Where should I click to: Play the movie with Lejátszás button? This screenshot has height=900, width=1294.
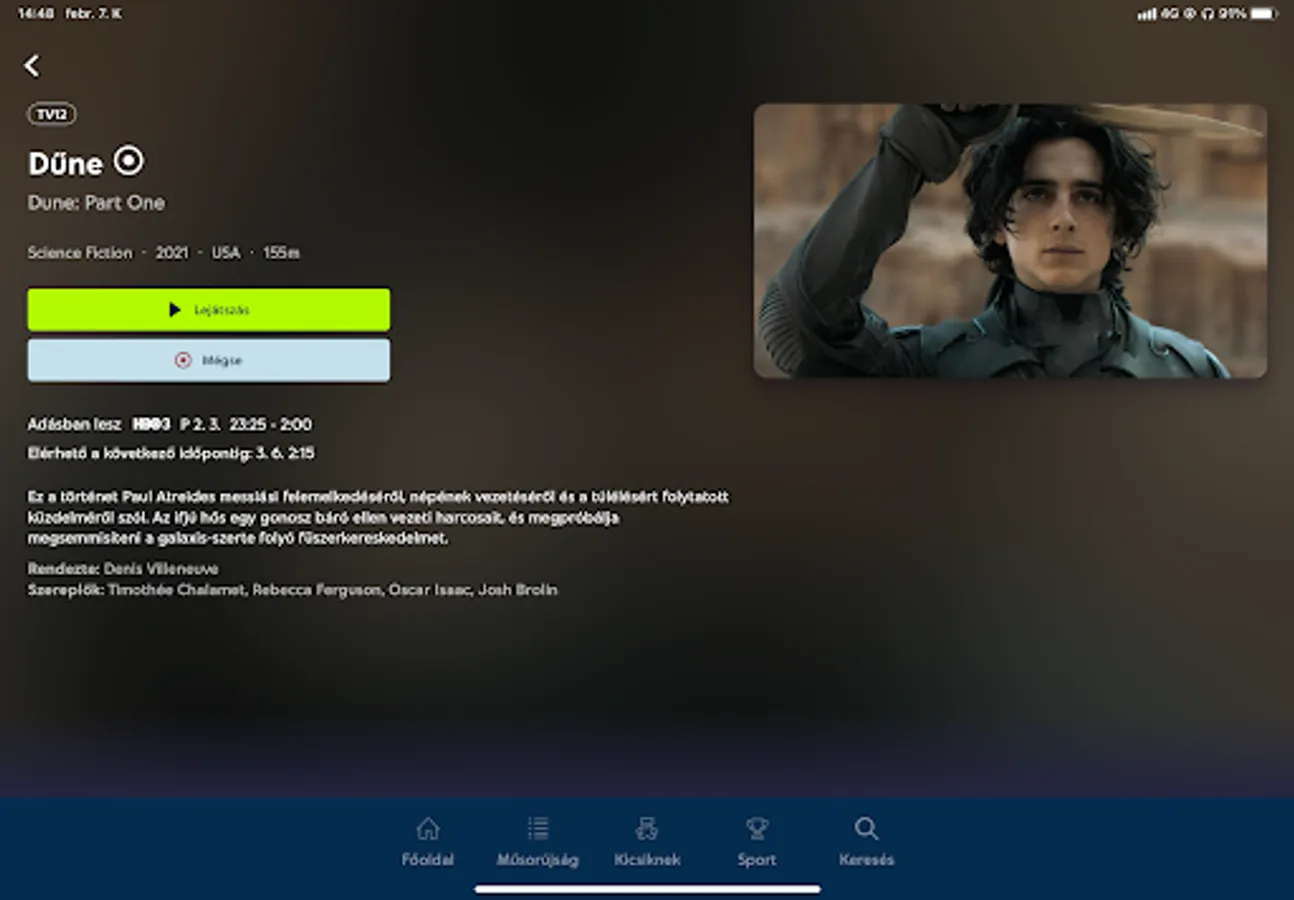point(209,310)
